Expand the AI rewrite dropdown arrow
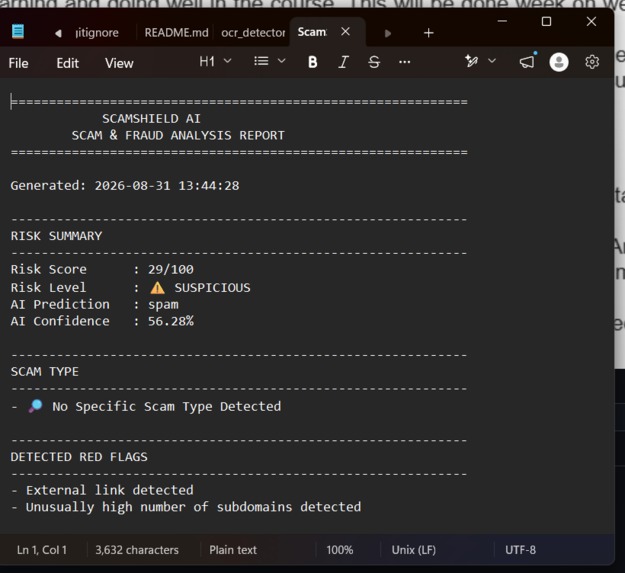Image resolution: width=625 pixels, height=573 pixels. [x=492, y=61]
